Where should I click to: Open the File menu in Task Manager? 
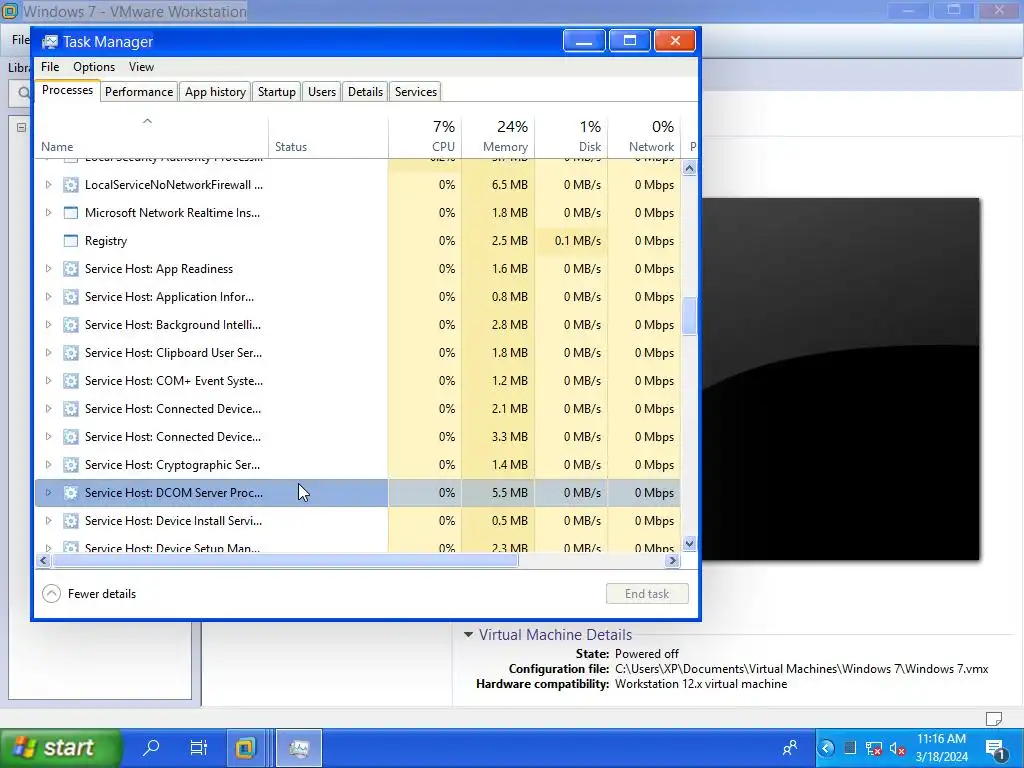(50, 67)
